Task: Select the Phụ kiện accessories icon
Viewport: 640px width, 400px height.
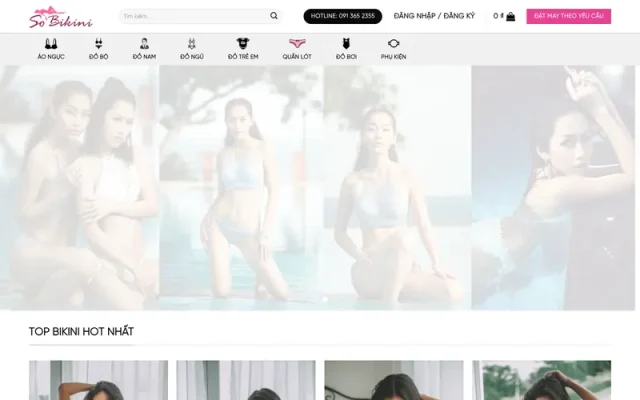Action: click(393, 43)
